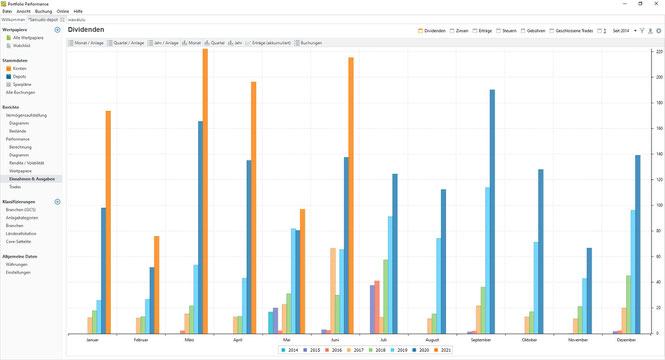This screenshot has height=360, width=665.
Task: Click the Dividenden chart heading
Action: pos(86,30)
